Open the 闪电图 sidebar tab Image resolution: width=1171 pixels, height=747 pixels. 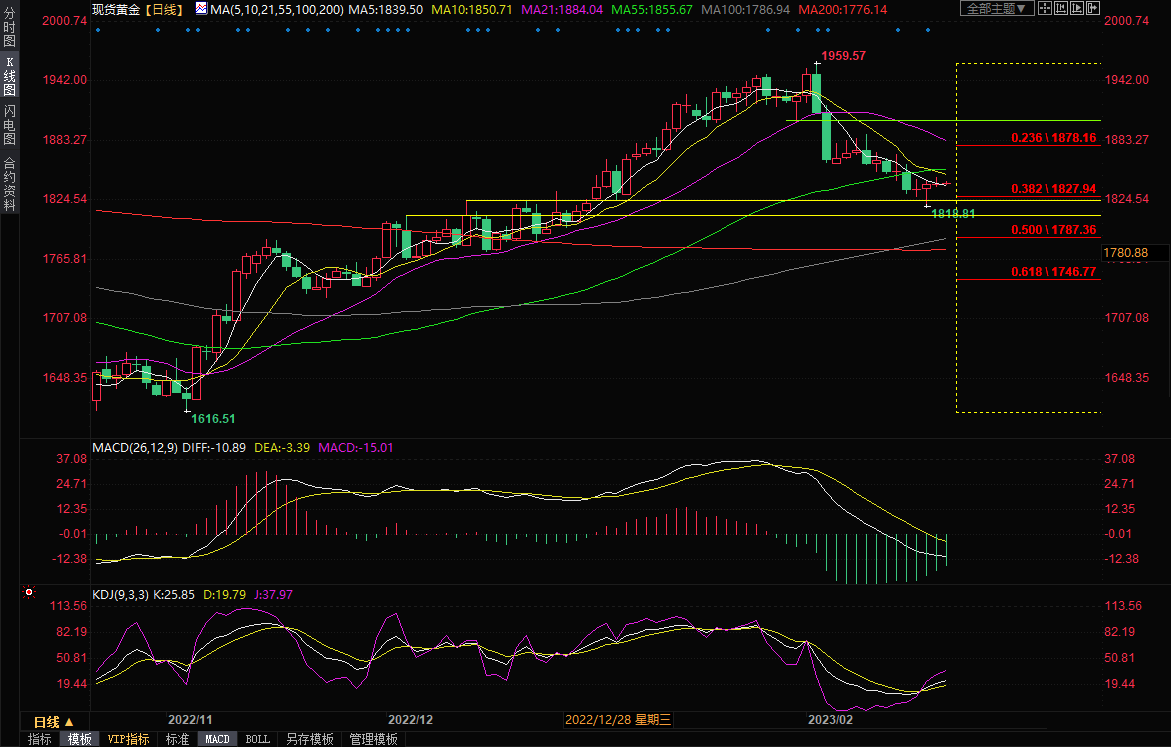[x=10, y=126]
